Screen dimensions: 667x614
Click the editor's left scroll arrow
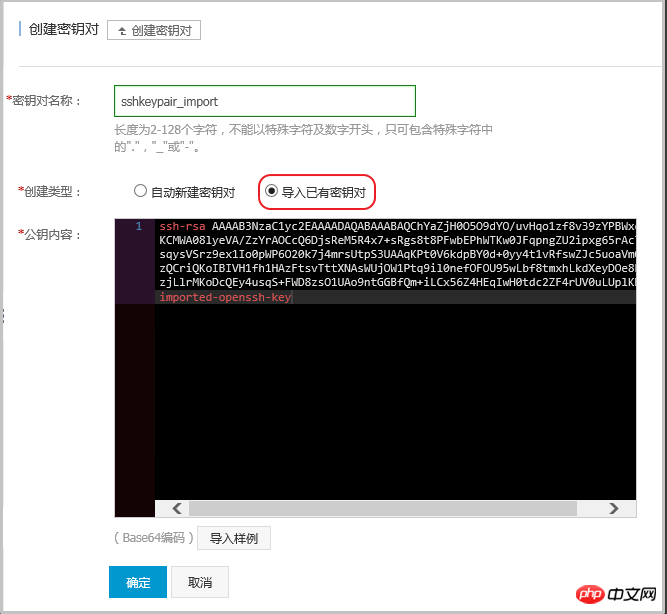tap(177, 508)
